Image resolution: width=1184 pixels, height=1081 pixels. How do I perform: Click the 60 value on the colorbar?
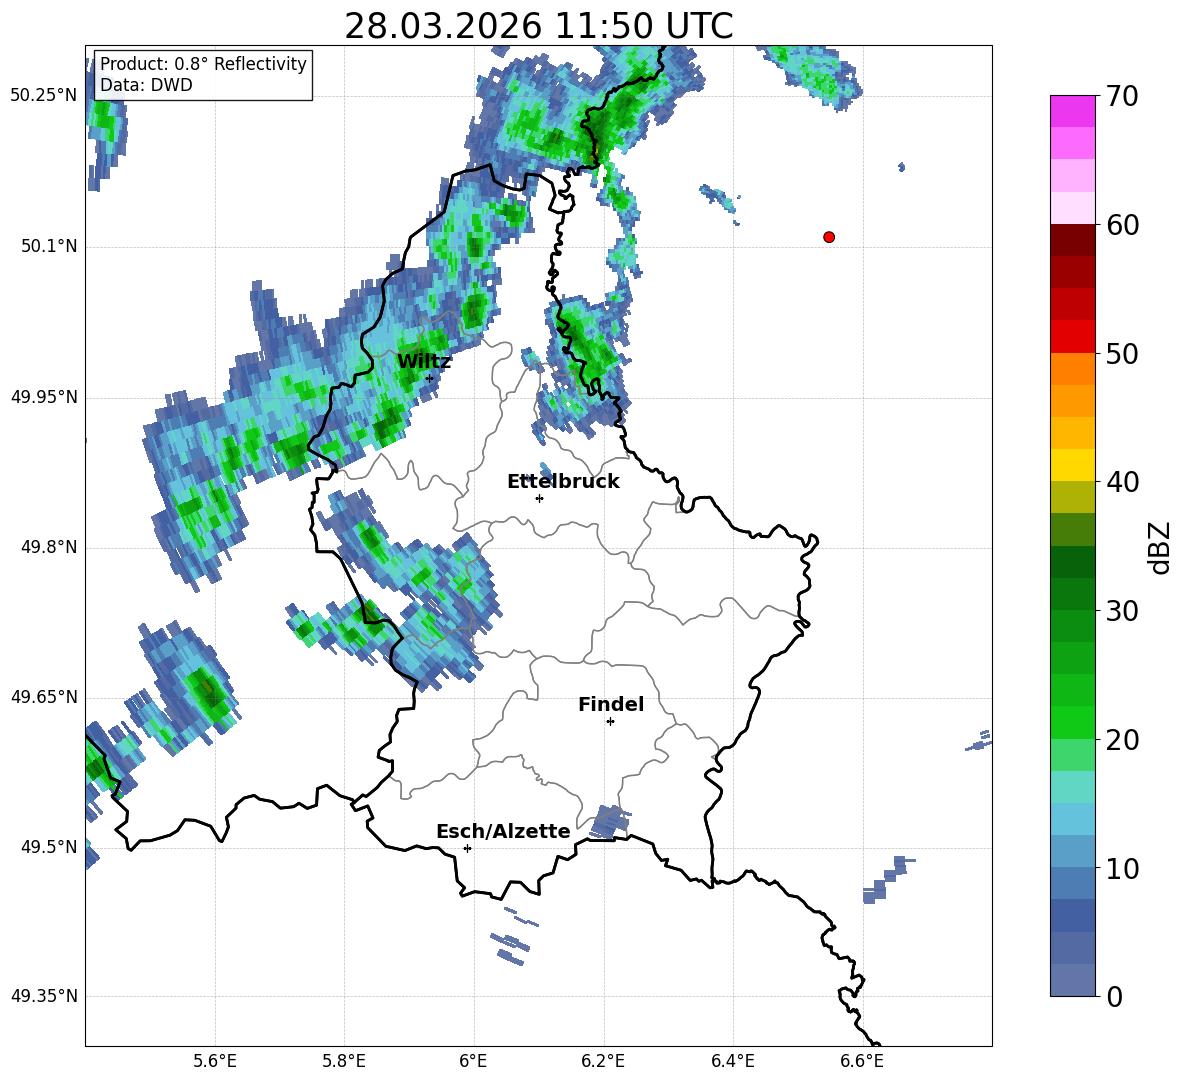pyautogui.click(x=1121, y=225)
